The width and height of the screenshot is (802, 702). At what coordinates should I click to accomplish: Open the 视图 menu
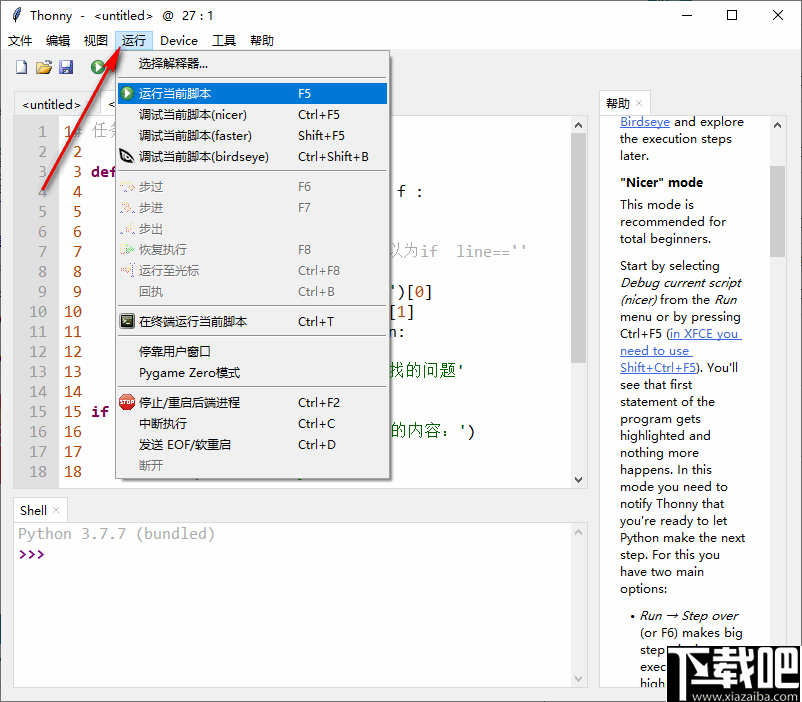coord(96,40)
